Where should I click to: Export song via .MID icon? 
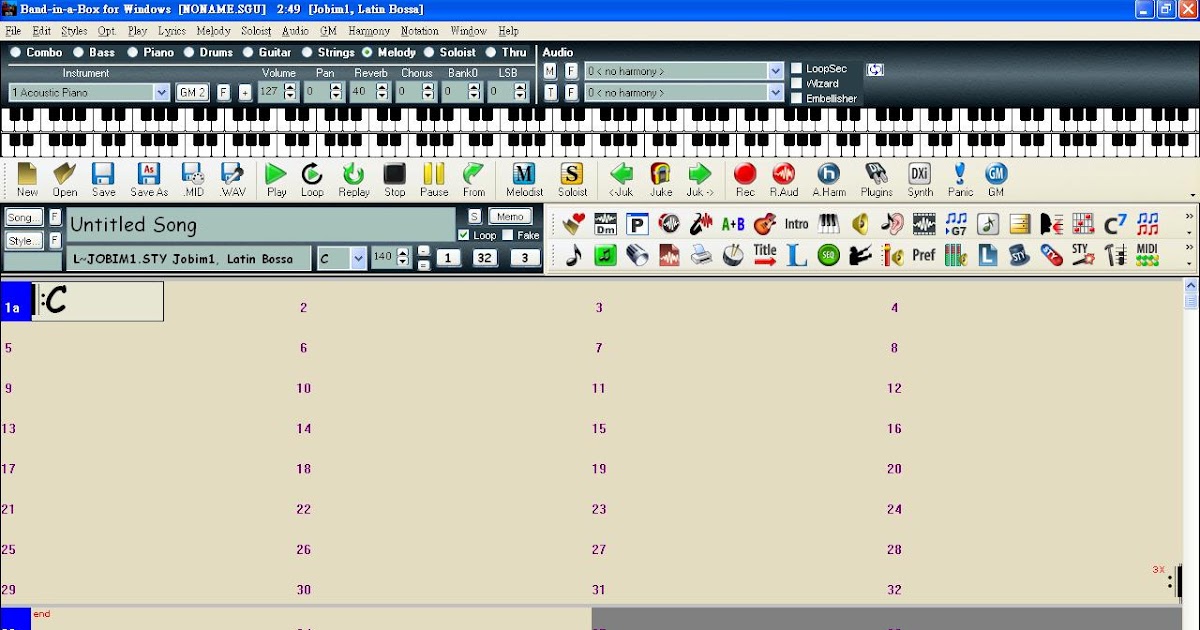[193, 179]
